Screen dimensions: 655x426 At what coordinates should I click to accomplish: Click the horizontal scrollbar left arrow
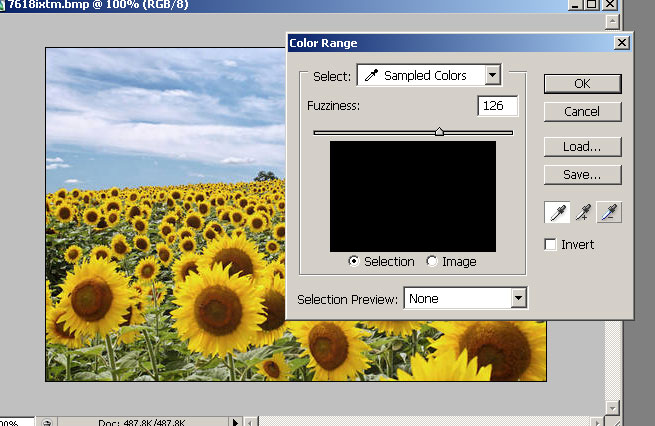tap(250, 422)
